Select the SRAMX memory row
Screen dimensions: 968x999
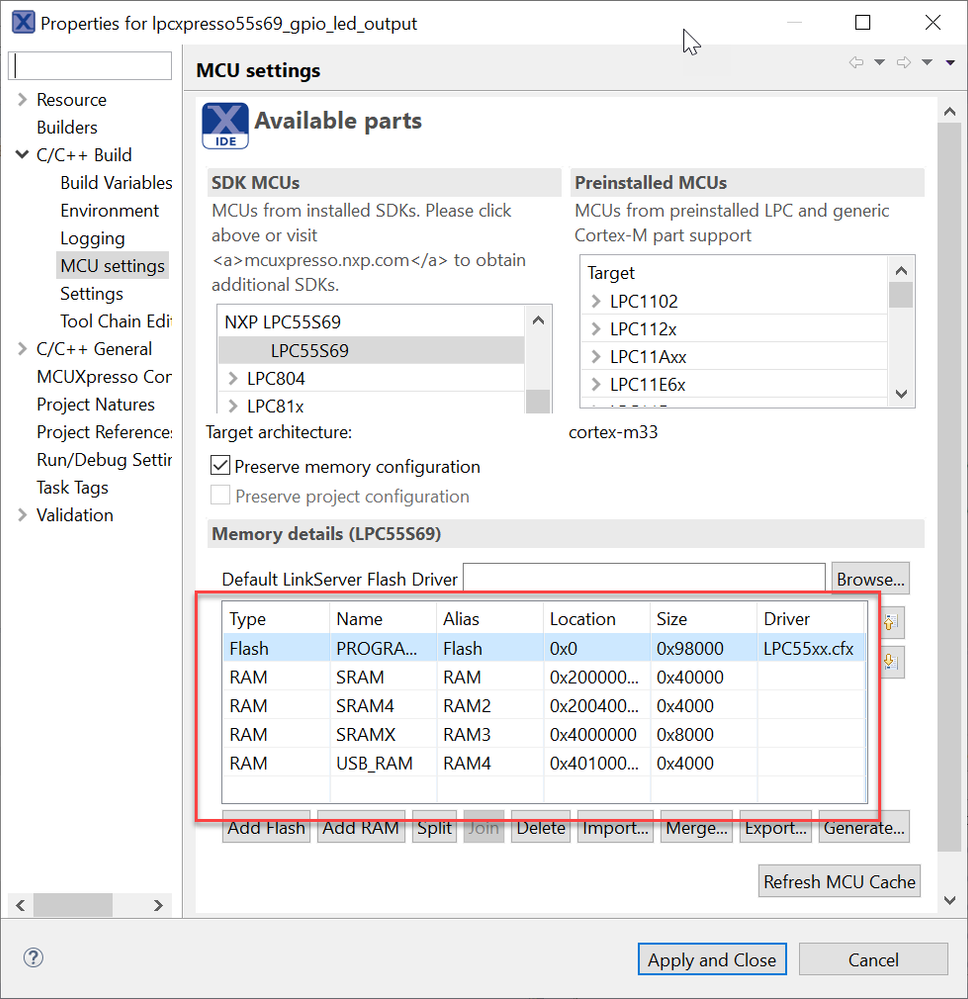544,734
